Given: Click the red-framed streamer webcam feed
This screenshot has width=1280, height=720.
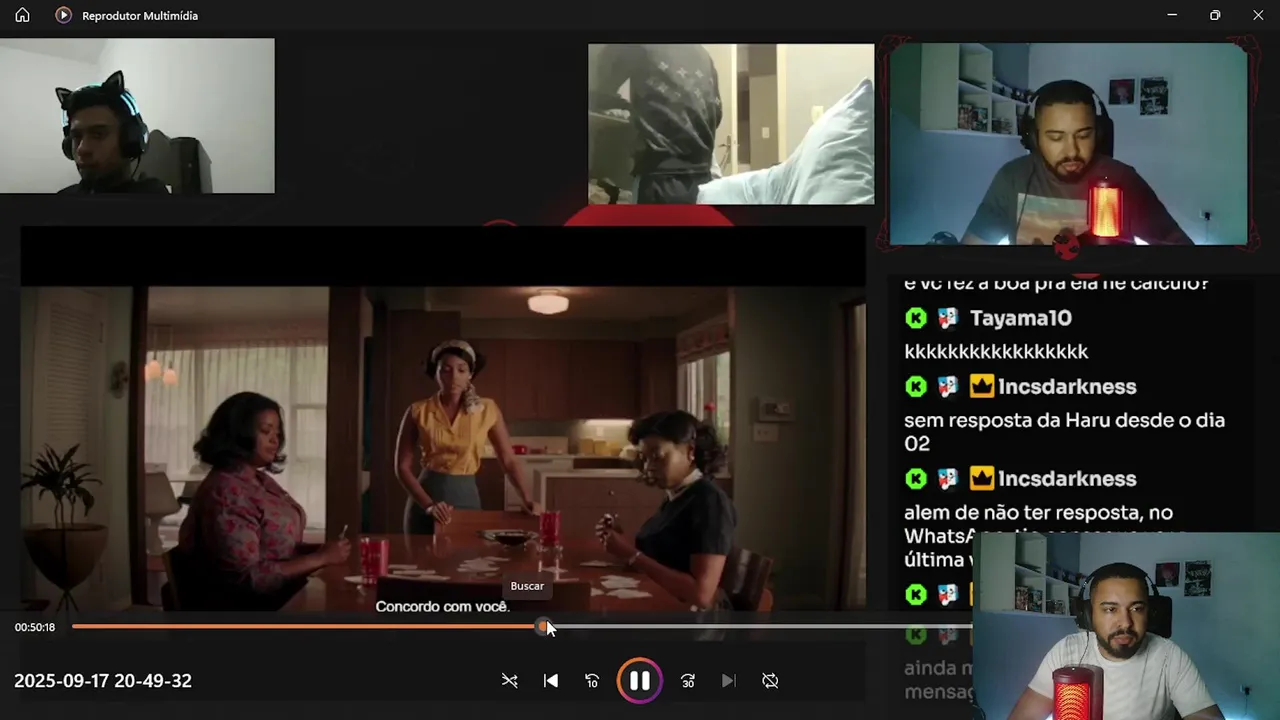Looking at the screenshot, I should 1068,143.
